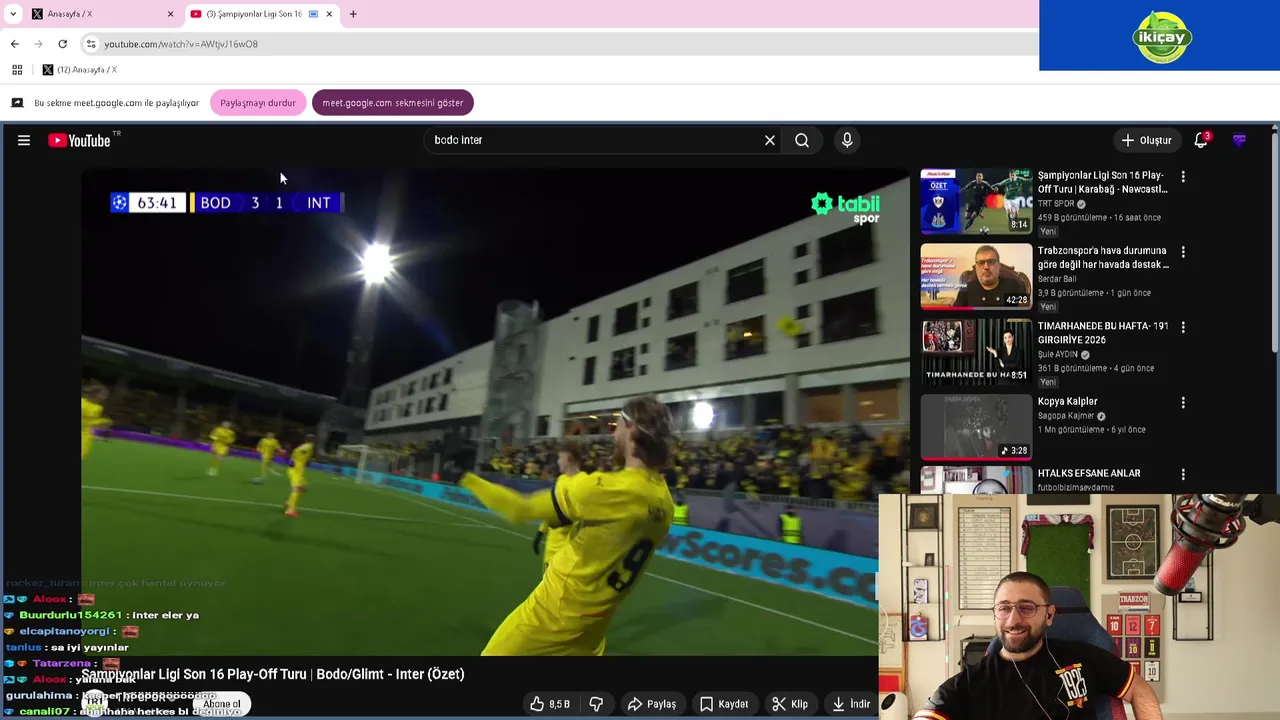1280x720 pixels.
Task: Save the video with Kaydet
Action: [724, 704]
